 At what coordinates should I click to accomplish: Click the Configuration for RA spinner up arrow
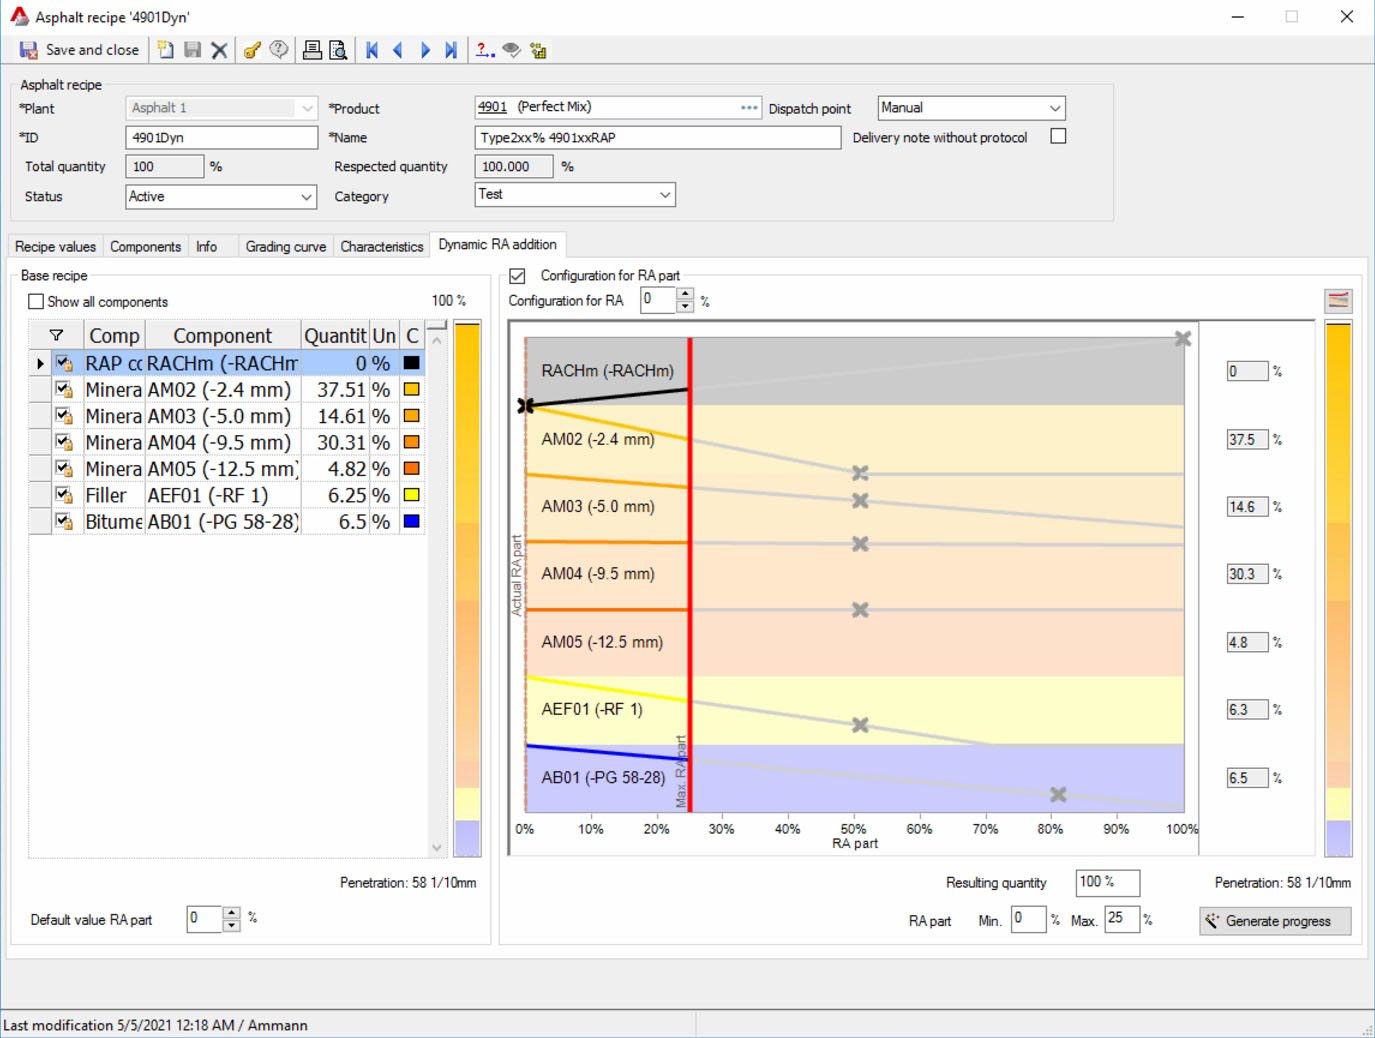pos(685,294)
